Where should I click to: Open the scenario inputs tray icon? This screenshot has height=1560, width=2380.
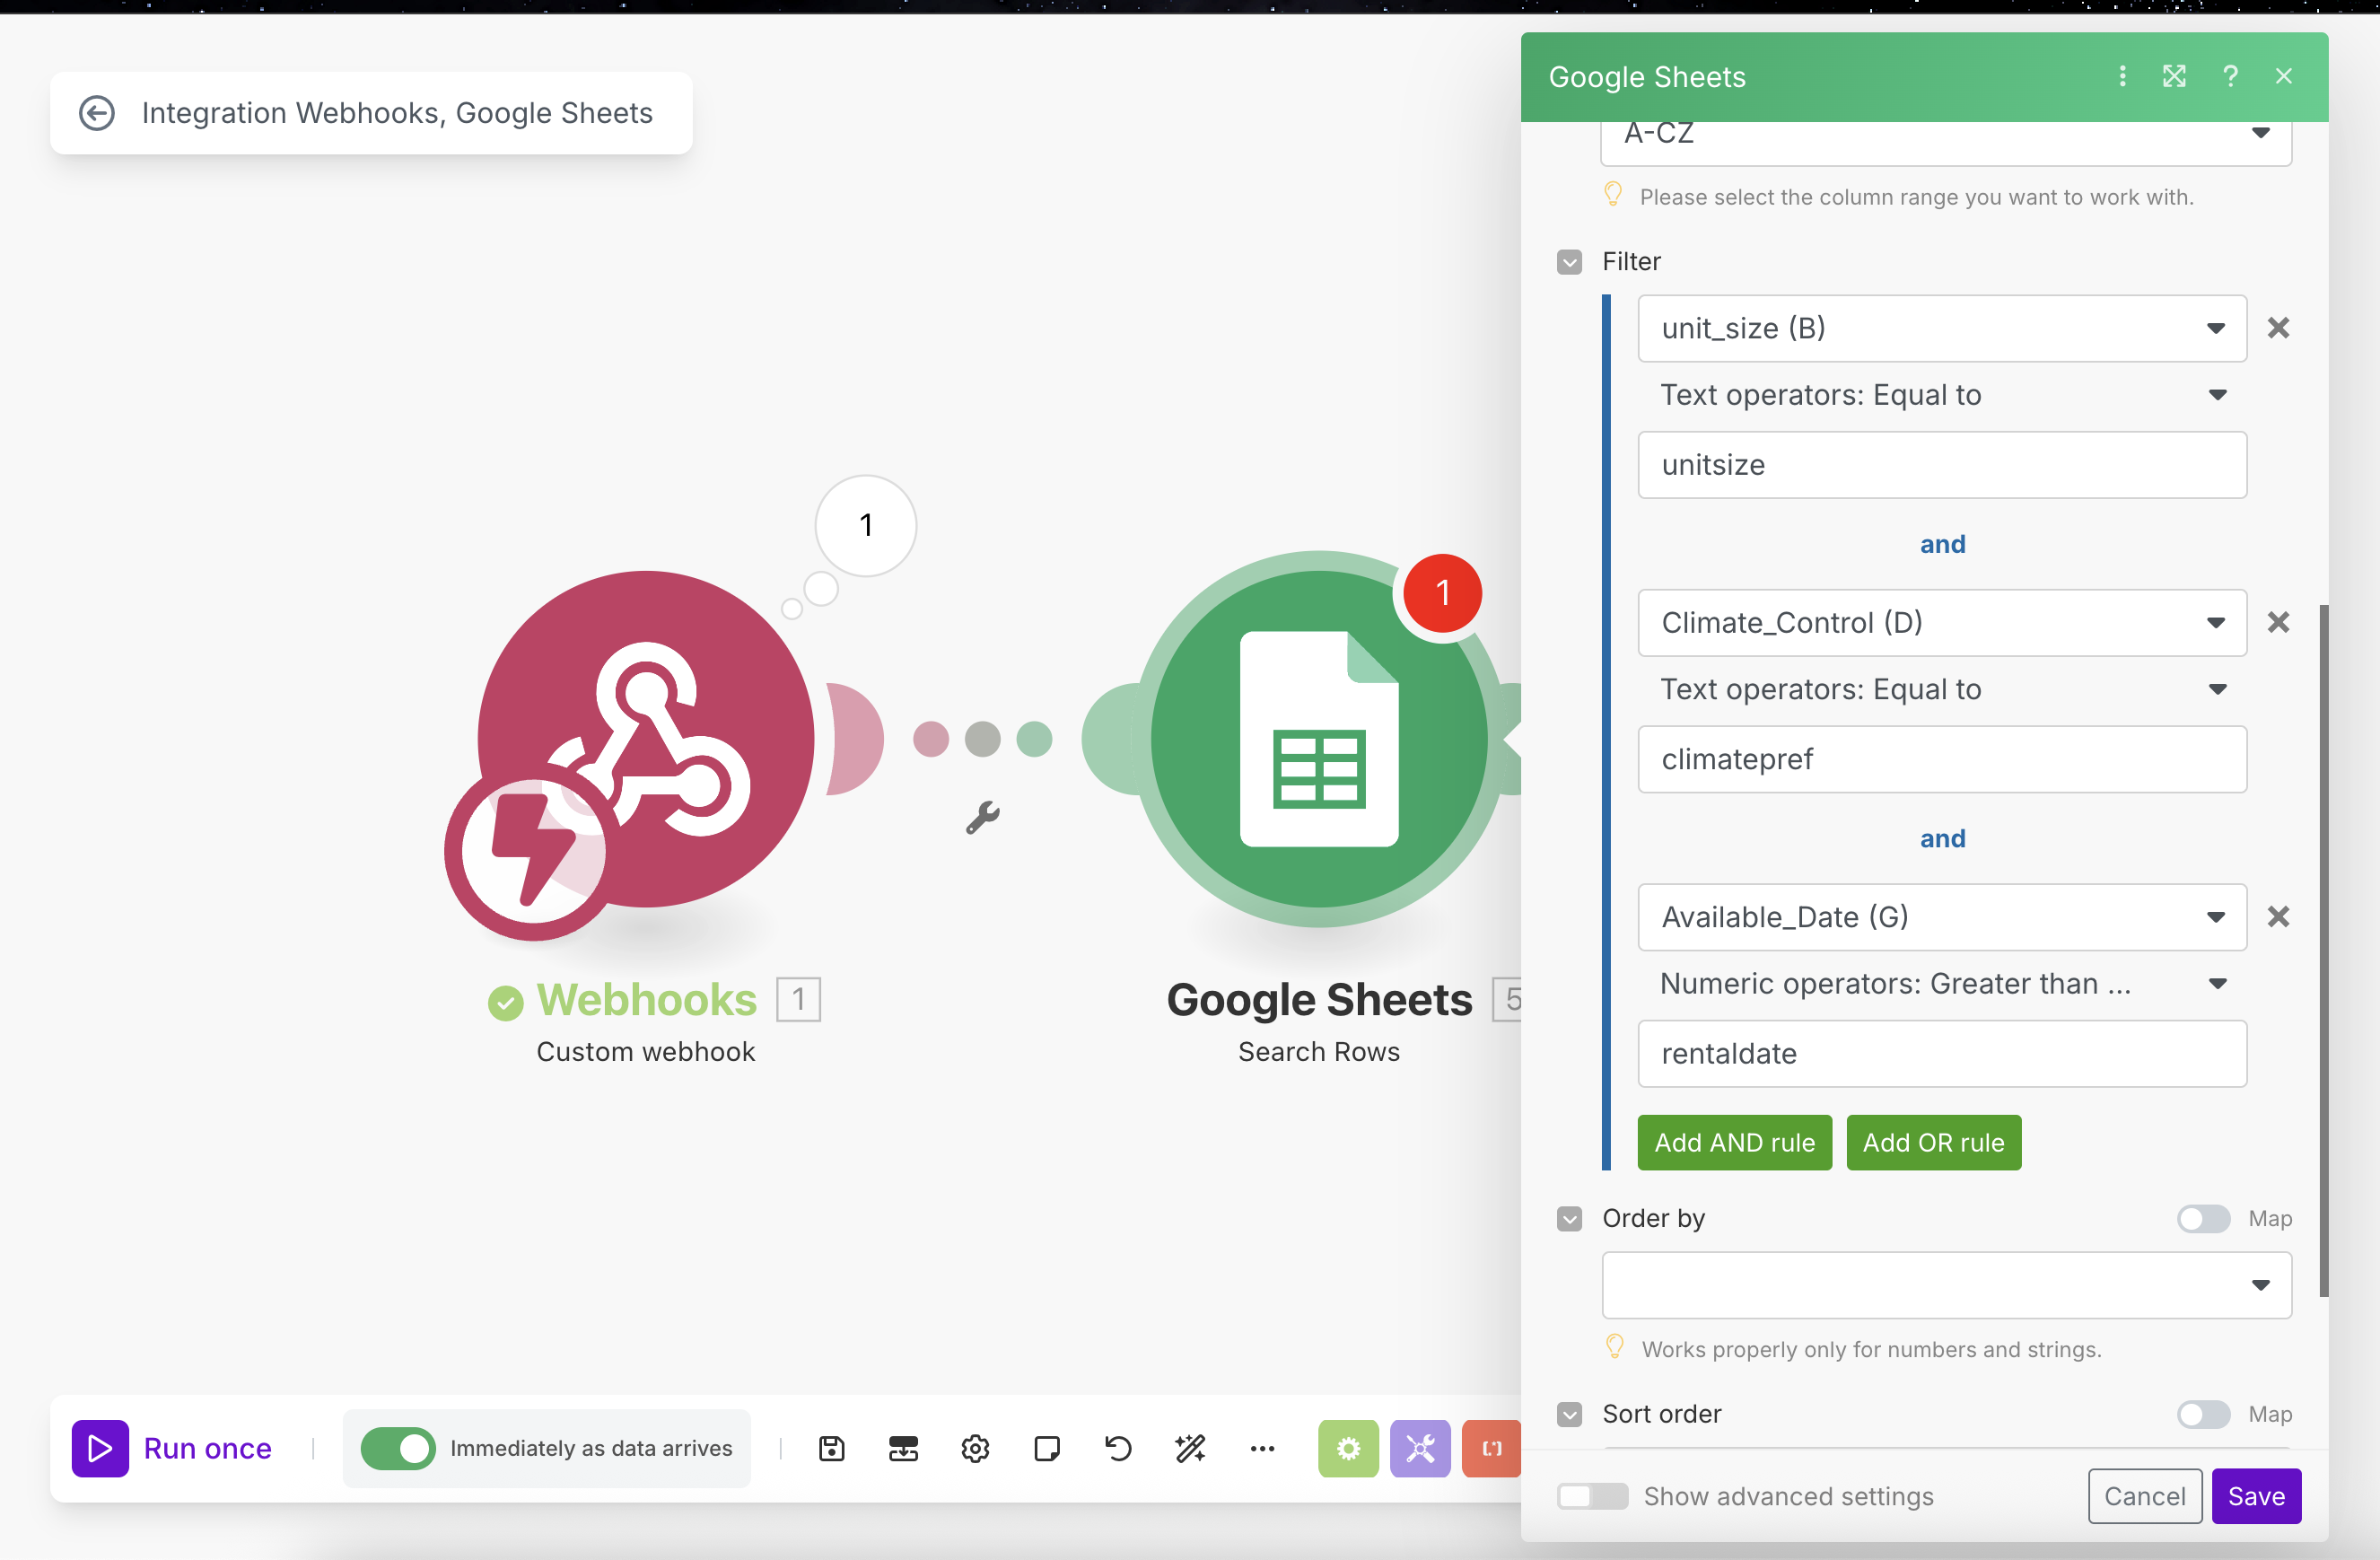[x=903, y=1448]
